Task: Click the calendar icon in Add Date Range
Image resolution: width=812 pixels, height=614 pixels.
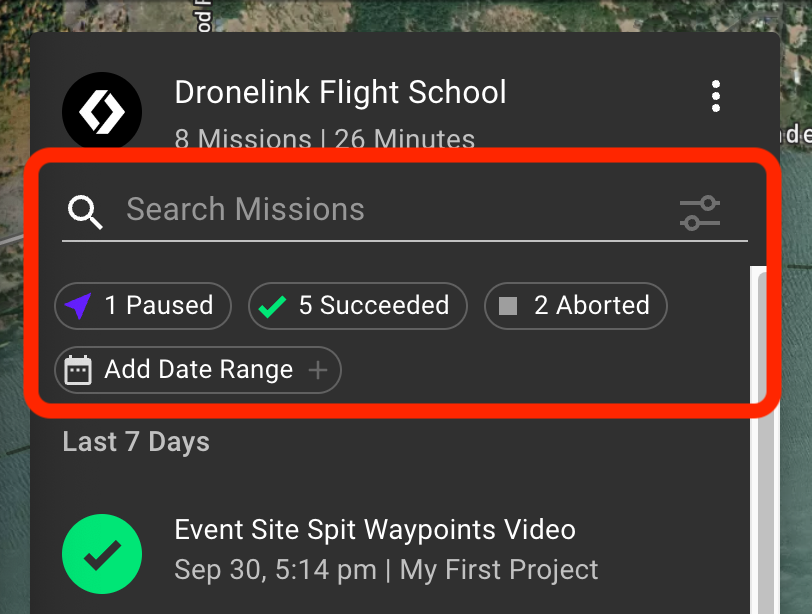Action: coord(78,370)
